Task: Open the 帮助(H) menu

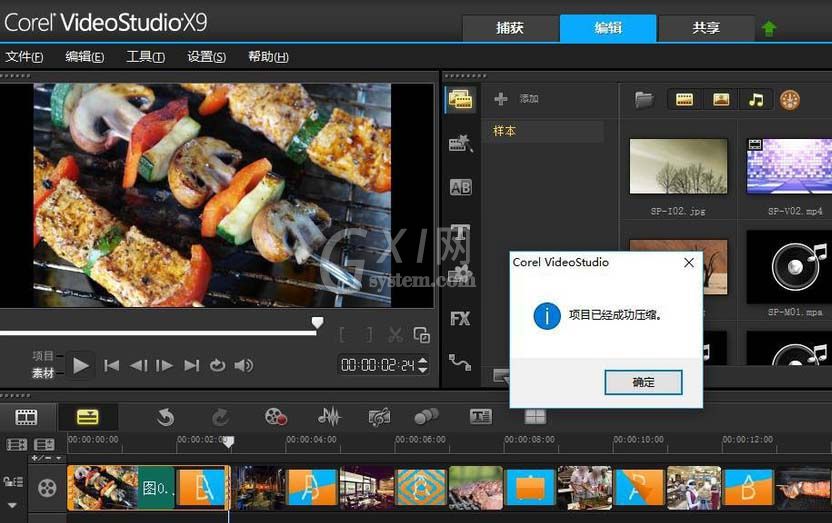Action: click(x=268, y=57)
